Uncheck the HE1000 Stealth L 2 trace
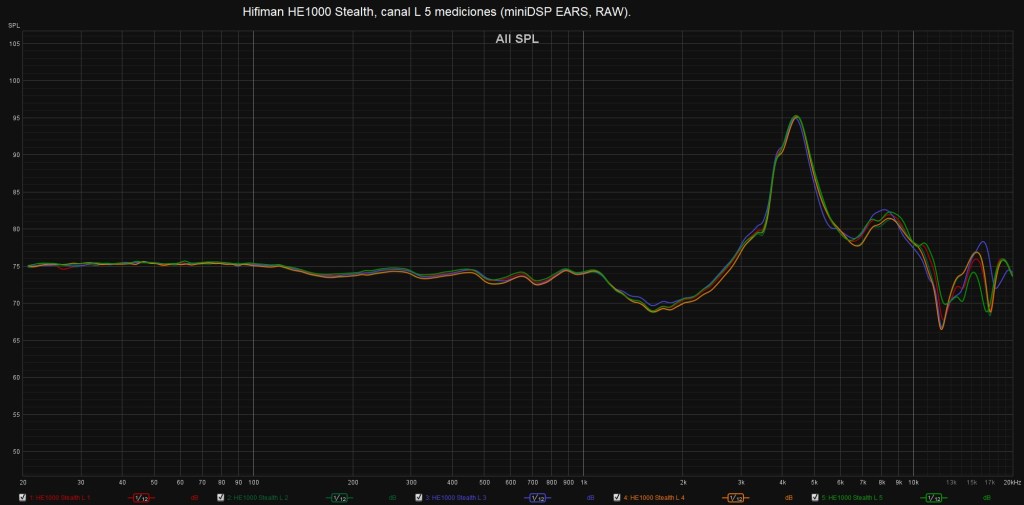 pyautogui.click(x=221, y=497)
